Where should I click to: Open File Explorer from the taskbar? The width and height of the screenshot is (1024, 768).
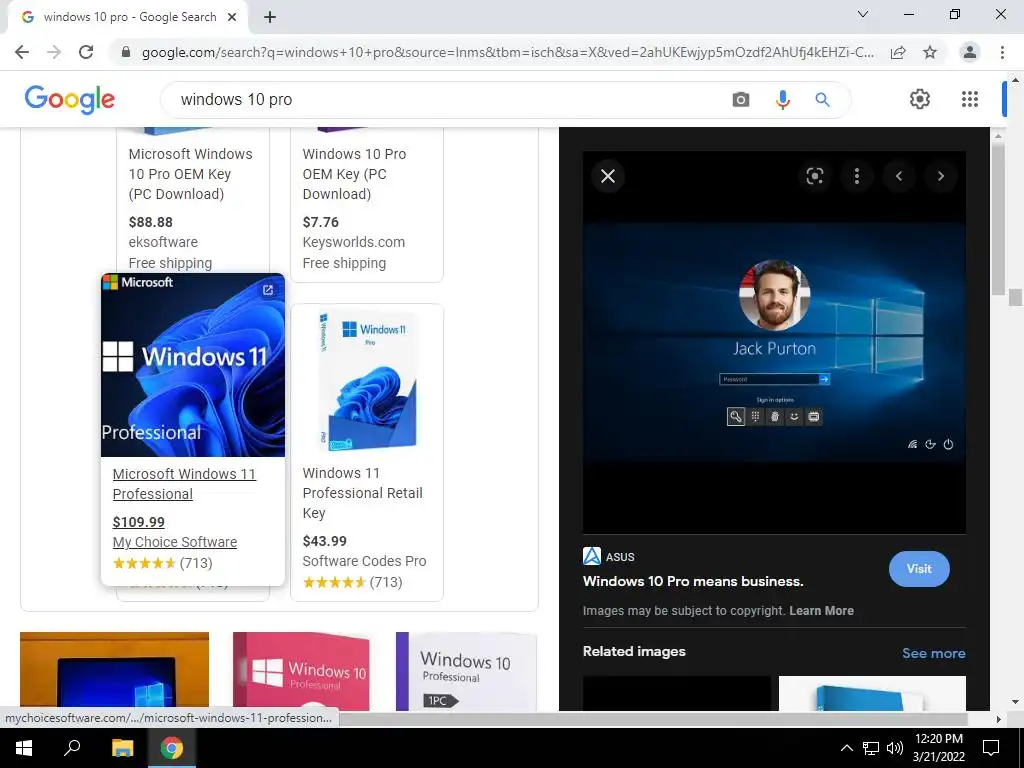122,748
